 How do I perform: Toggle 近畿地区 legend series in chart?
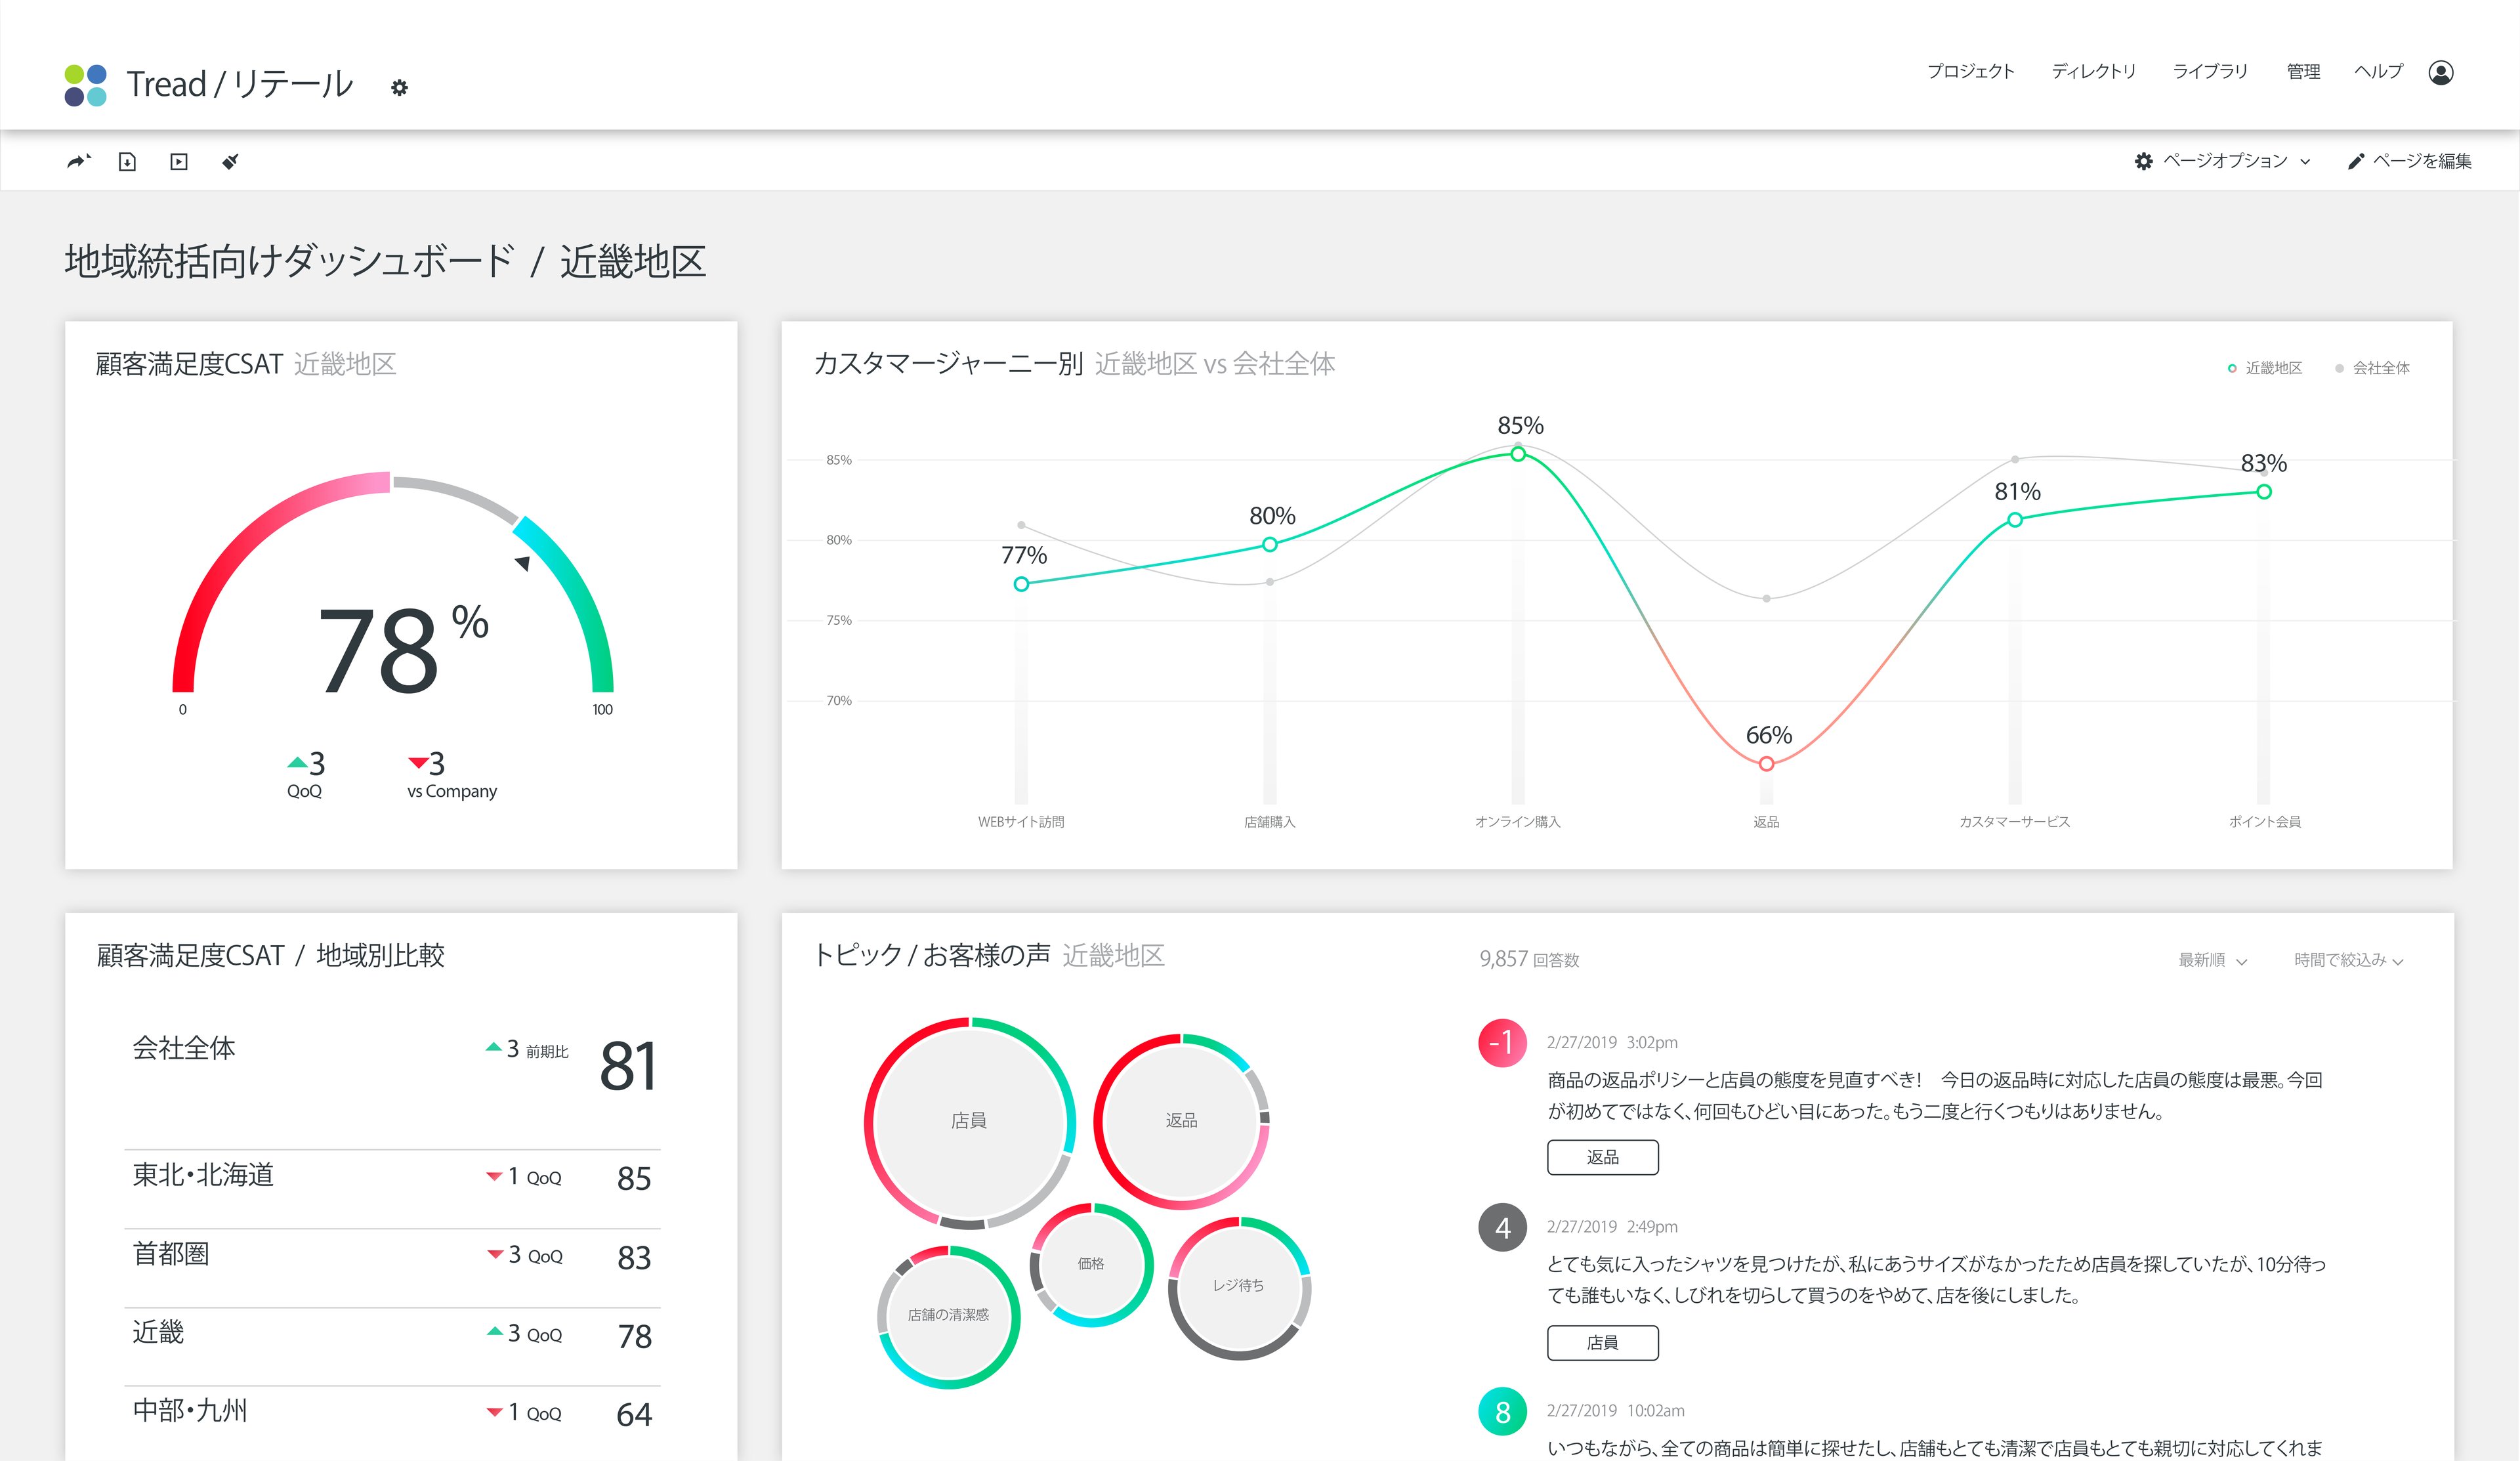click(x=2265, y=368)
